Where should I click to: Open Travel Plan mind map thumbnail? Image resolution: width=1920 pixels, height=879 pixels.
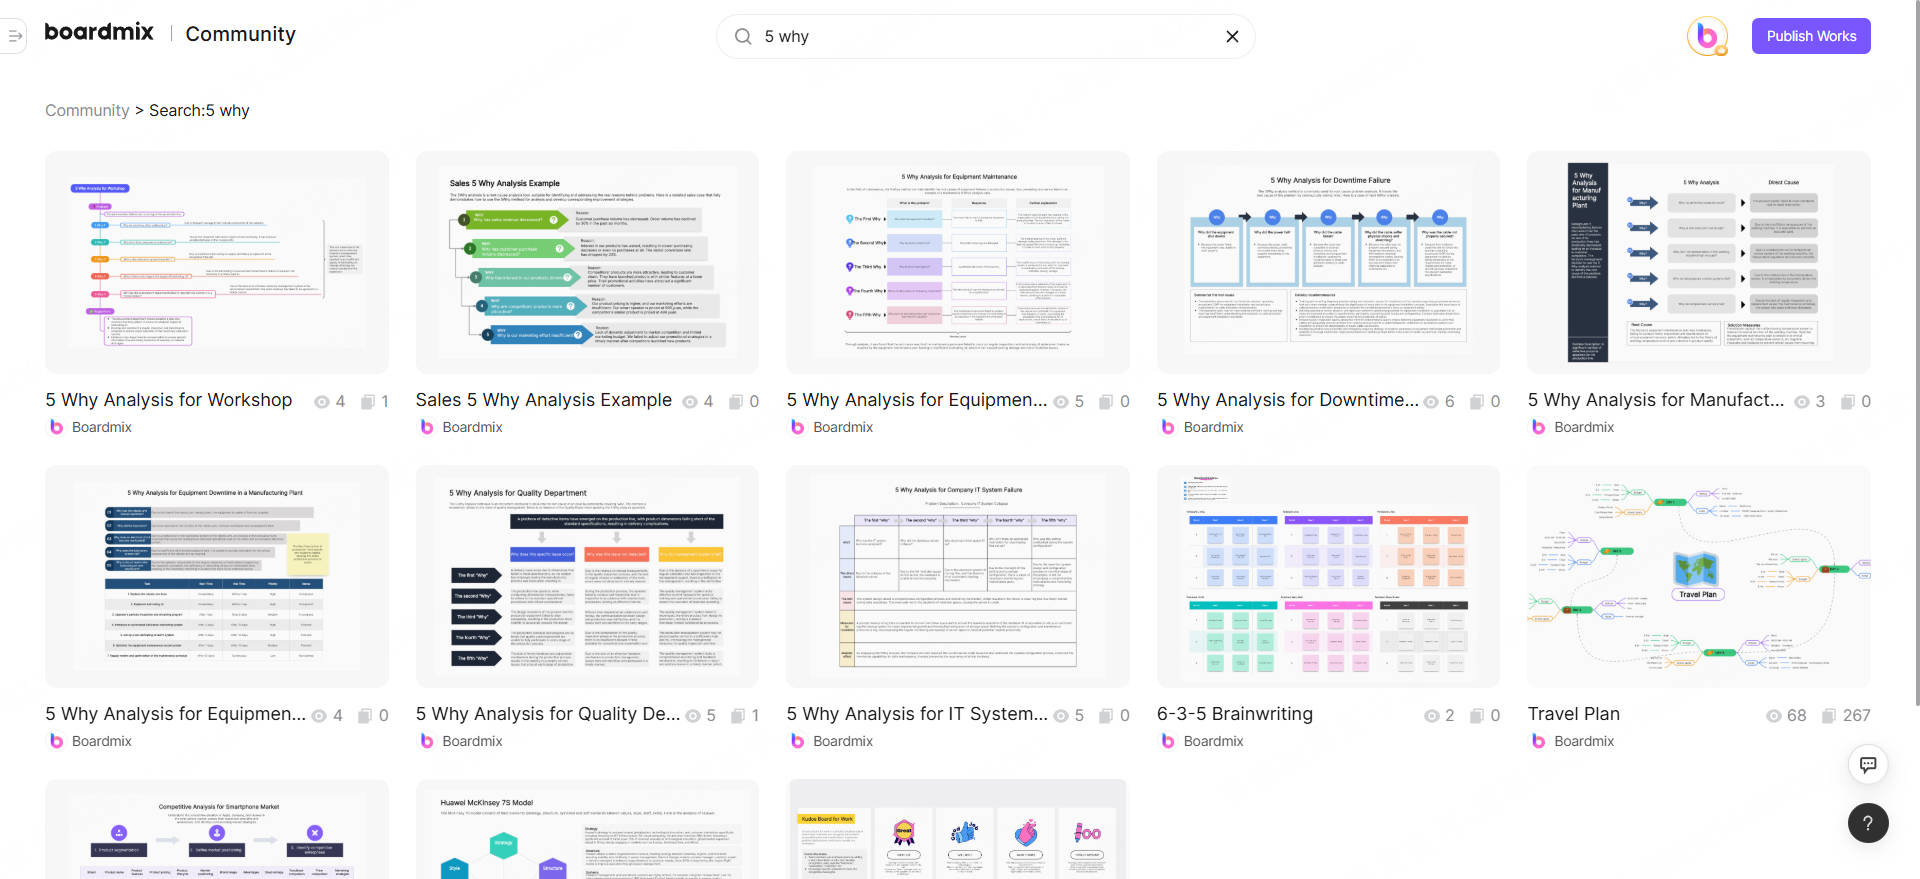coord(1698,577)
